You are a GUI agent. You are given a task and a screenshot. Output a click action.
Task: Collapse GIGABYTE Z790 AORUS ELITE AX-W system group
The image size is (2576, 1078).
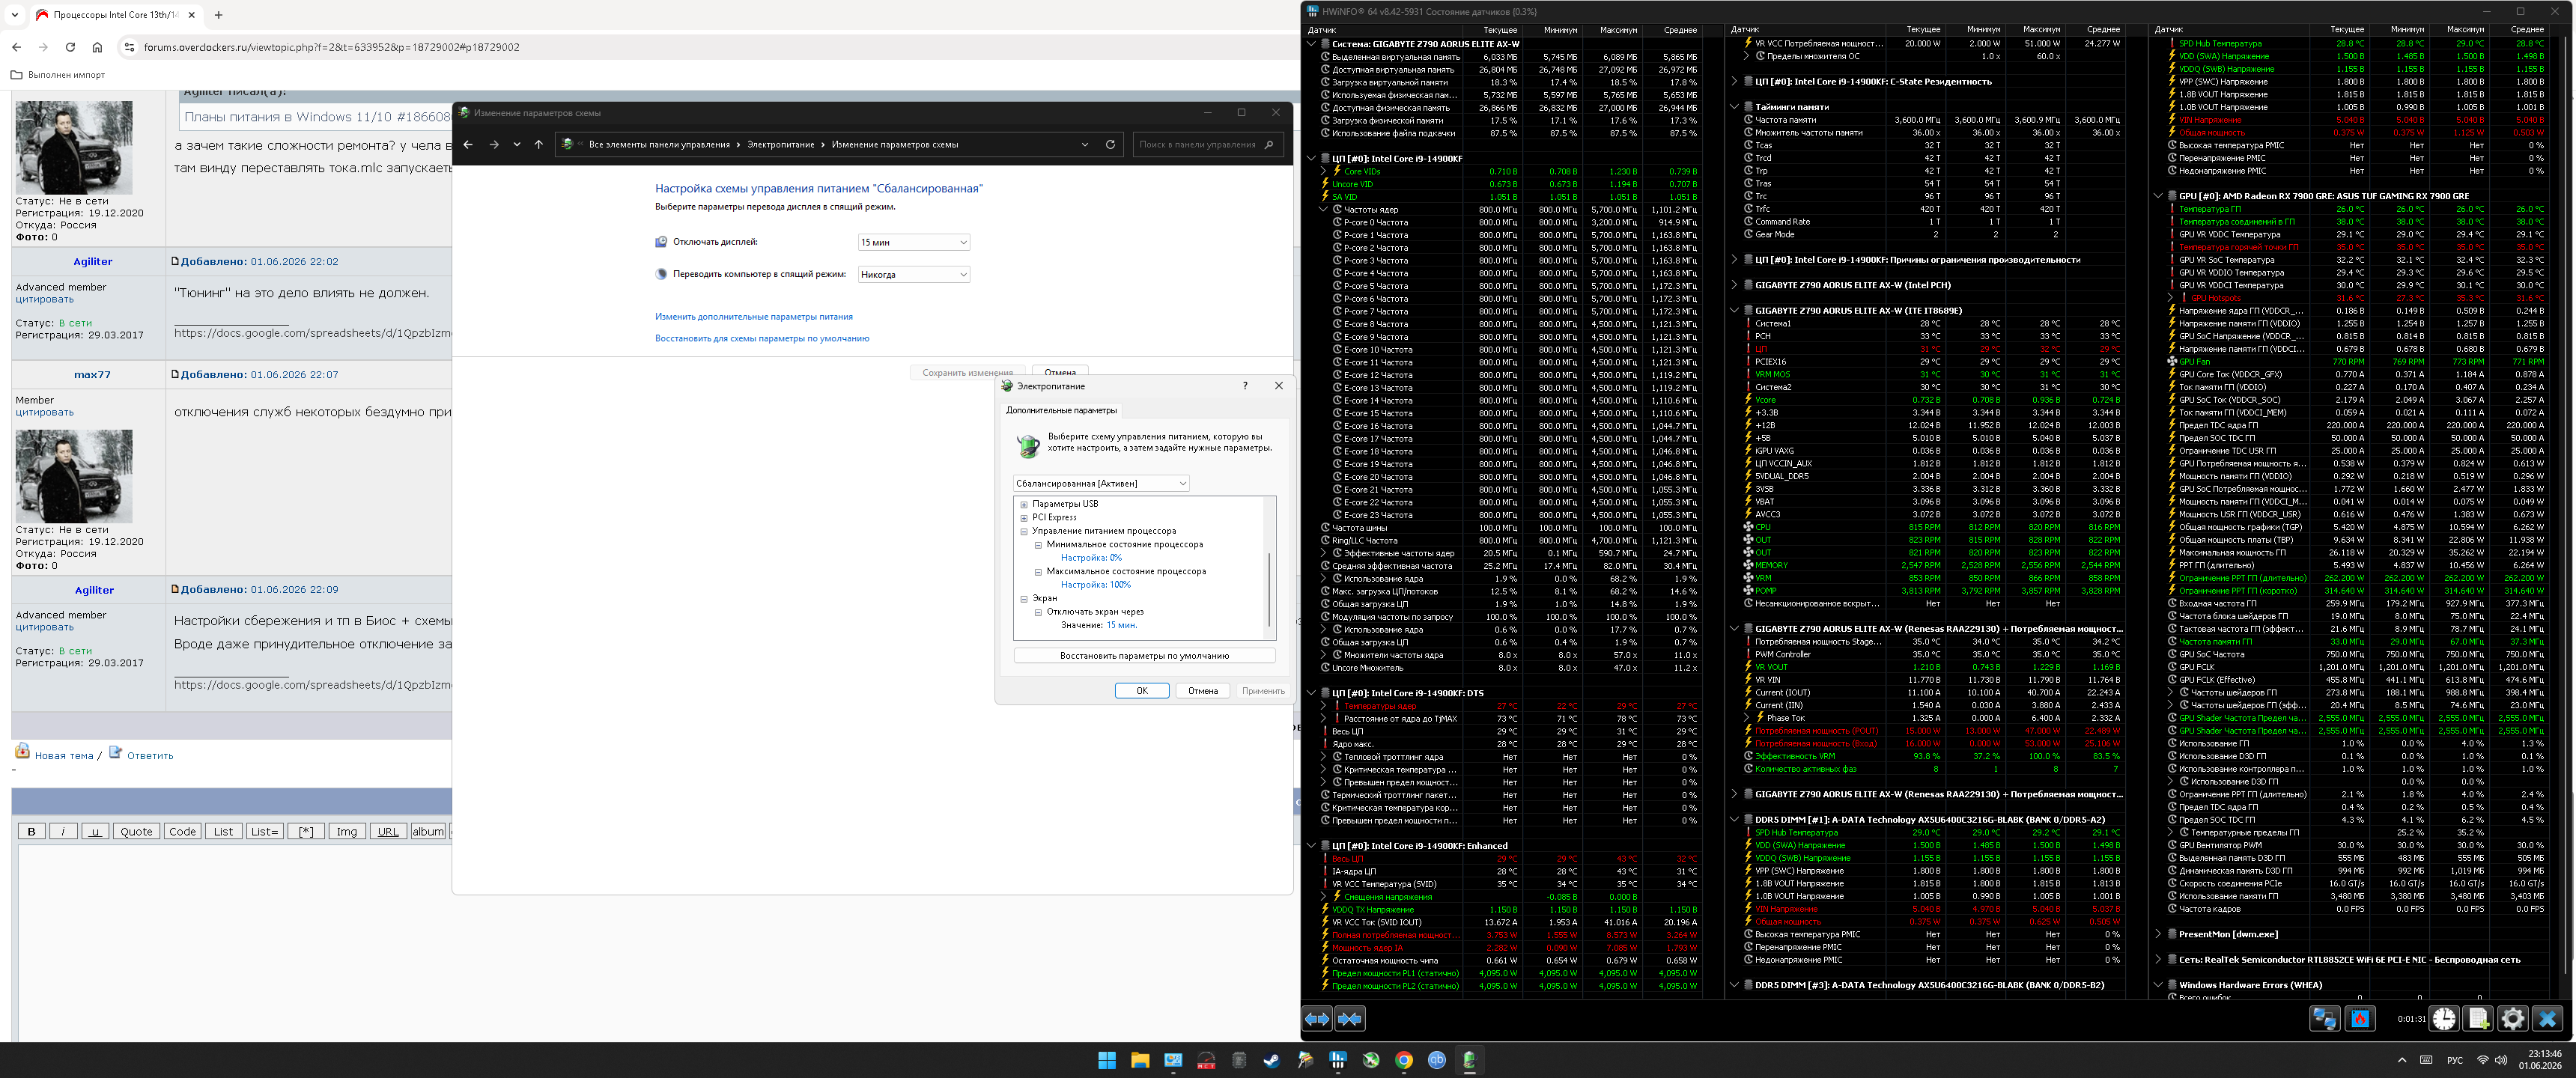pos(1311,44)
